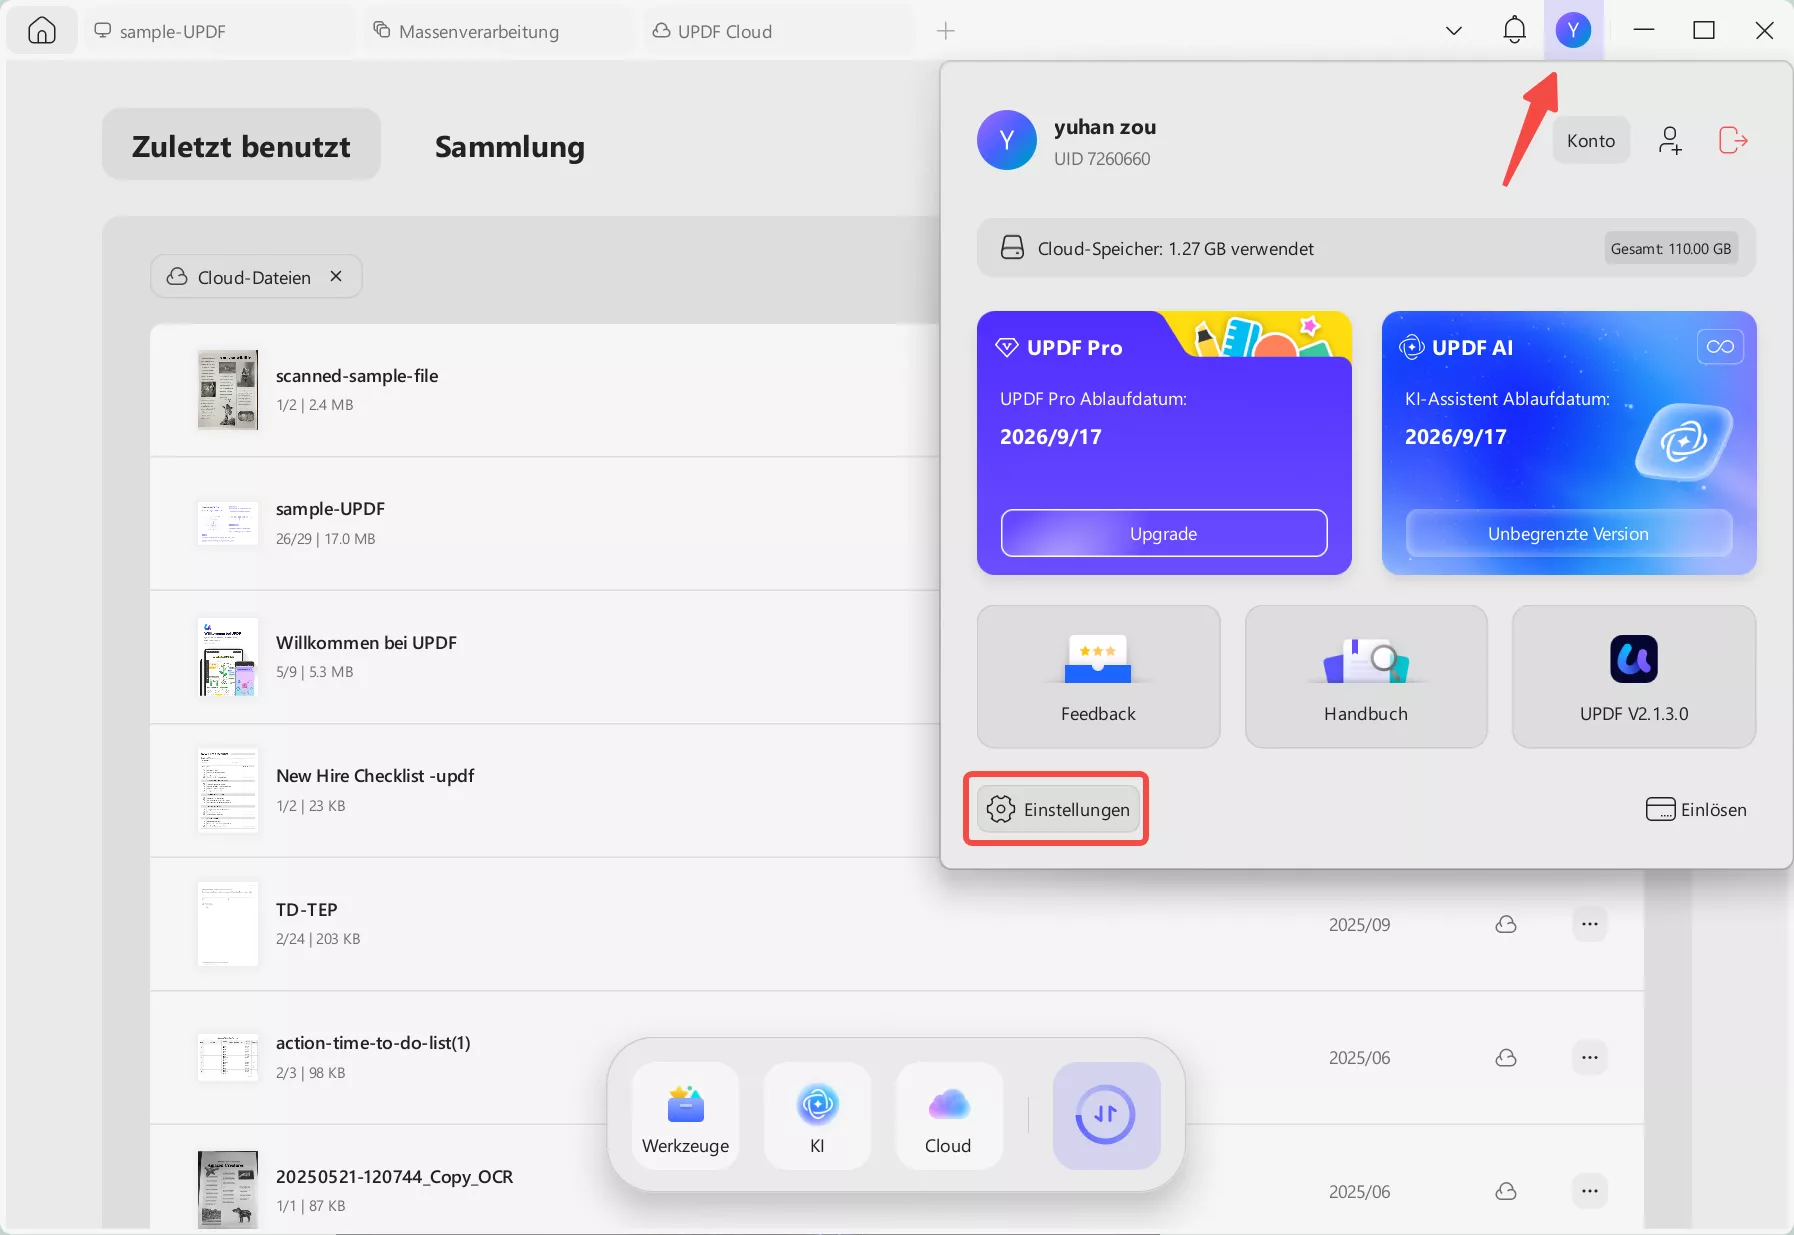Open the tab list dropdown arrow
1794x1235 pixels.
pyautogui.click(x=1454, y=31)
